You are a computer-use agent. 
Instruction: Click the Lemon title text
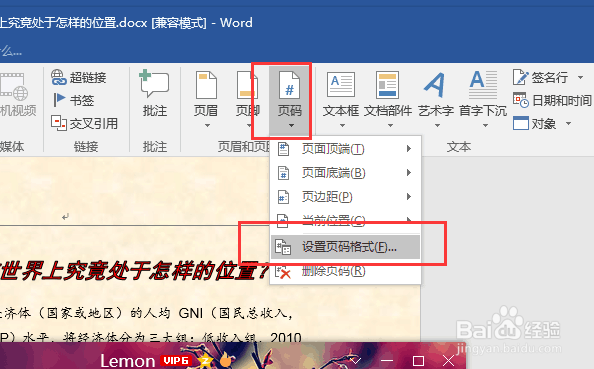pos(128,361)
